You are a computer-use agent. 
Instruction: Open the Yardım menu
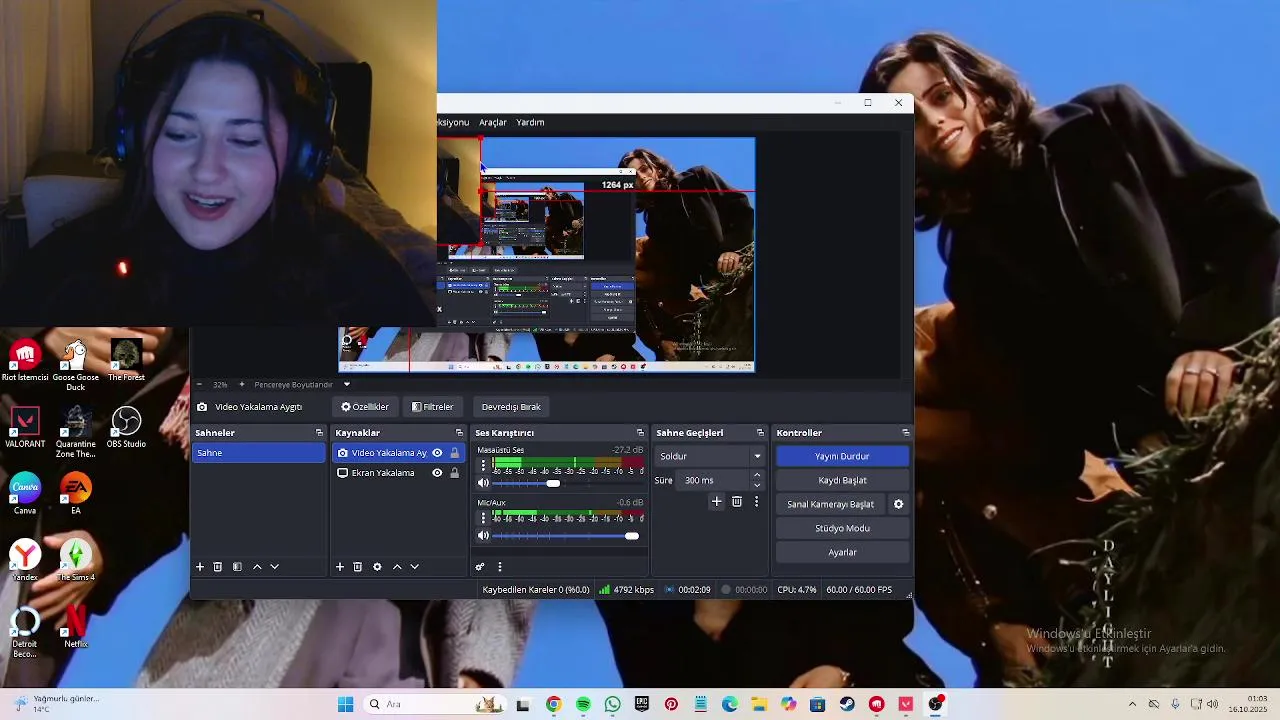click(530, 122)
